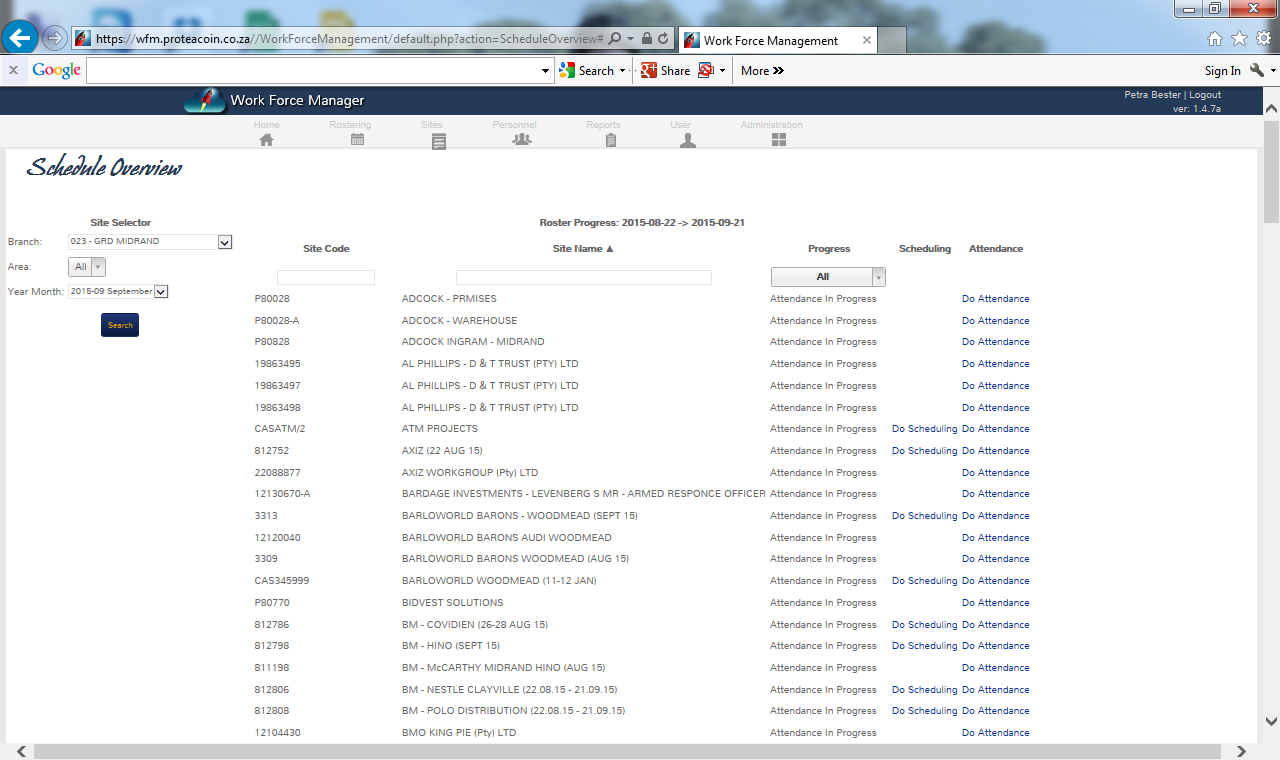The width and height of the screenshot is (1280, 760).
Task: Select site name AXIZ WORKGROUP (Pty) LTD
Action: click(470, 473)
